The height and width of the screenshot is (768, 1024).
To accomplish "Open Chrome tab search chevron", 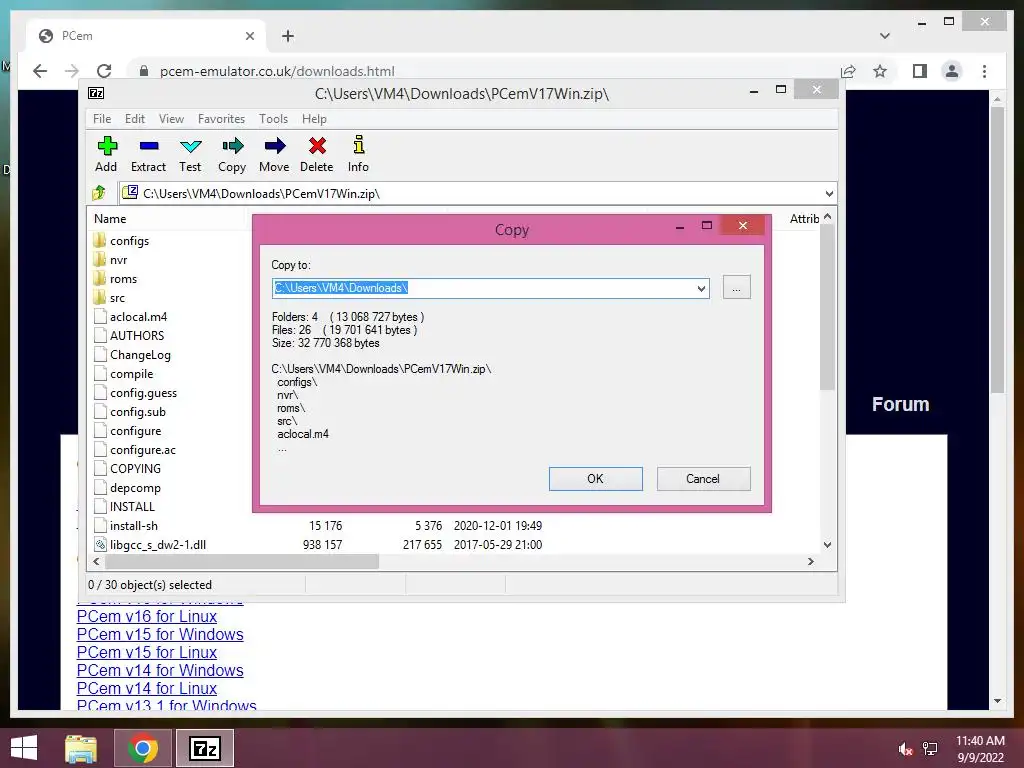I will [x=885, y=36].
